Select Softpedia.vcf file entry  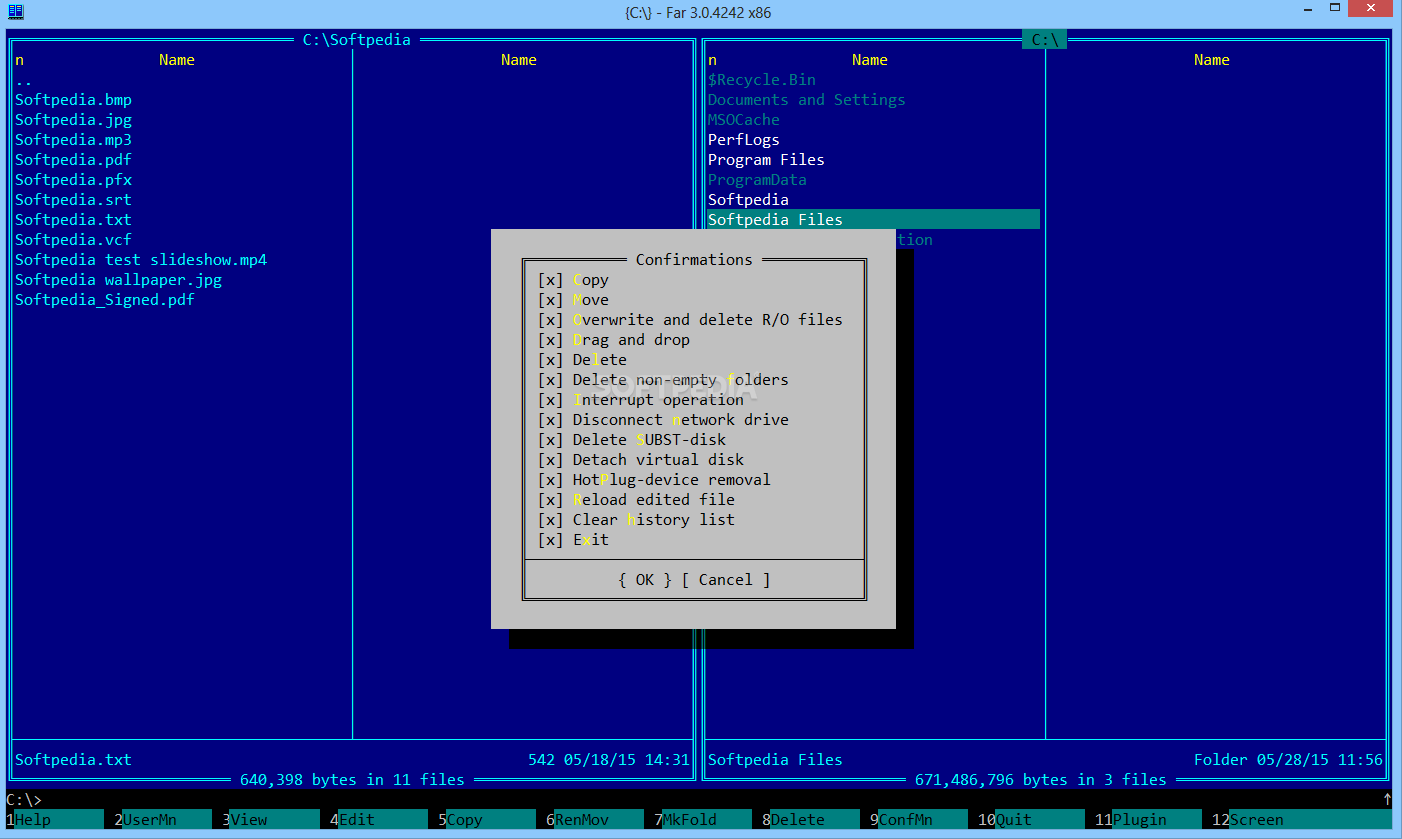point(73,240)
